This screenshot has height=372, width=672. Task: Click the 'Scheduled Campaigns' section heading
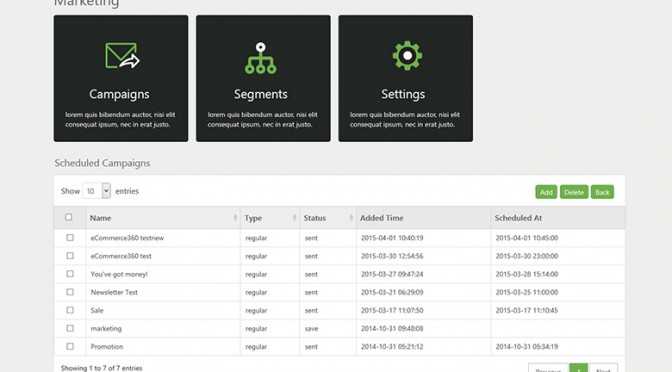[102, 163]
